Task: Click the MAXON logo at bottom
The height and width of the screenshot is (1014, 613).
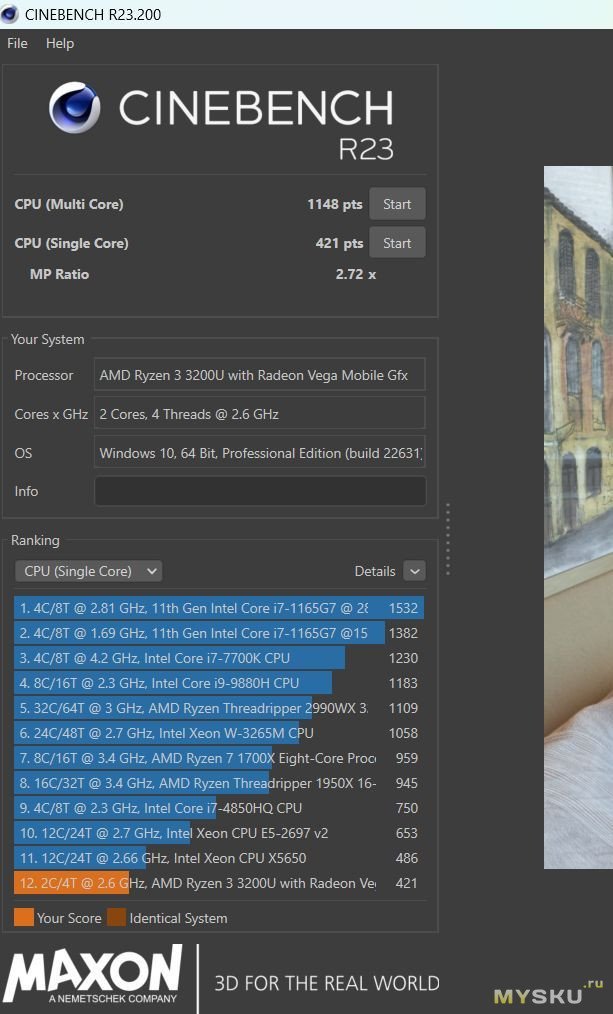Action: [93, 973]
